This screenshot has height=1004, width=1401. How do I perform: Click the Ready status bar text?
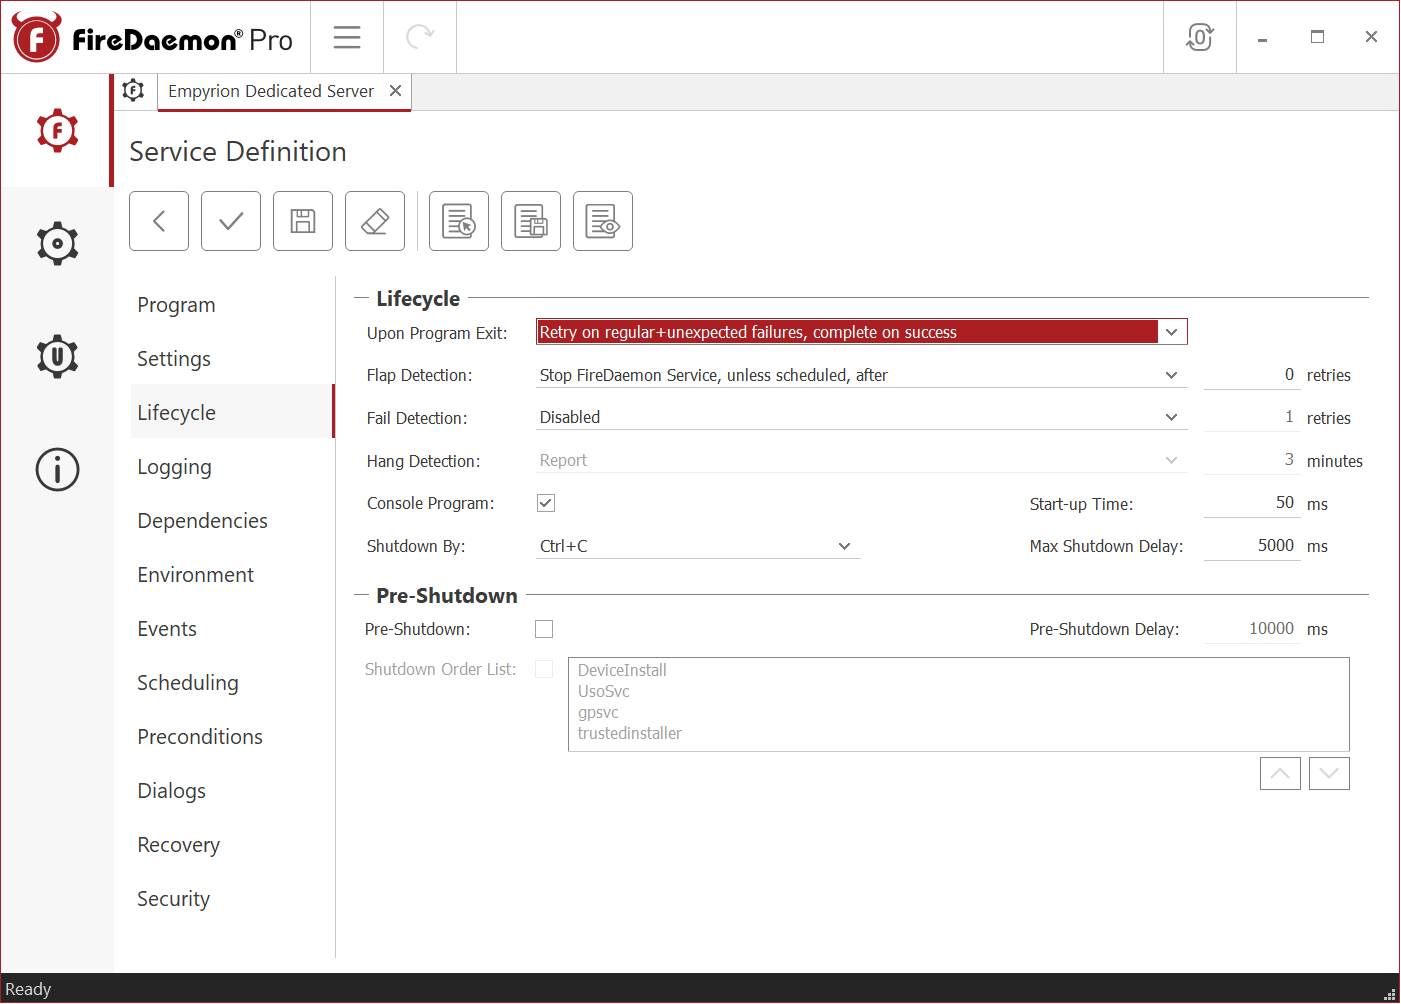(28, 989)
